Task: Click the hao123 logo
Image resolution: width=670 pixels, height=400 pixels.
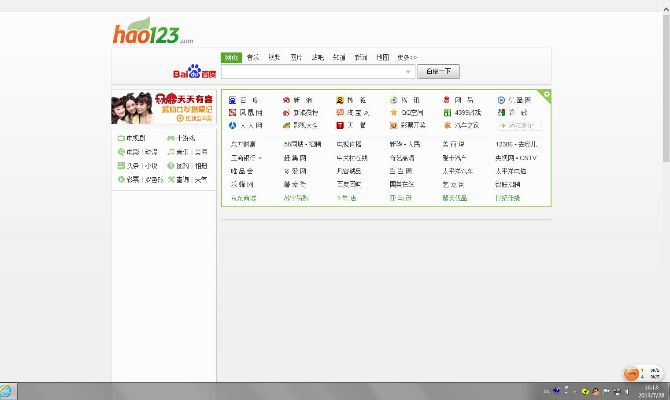Action: pyautogui.click(x=146, y=33)
